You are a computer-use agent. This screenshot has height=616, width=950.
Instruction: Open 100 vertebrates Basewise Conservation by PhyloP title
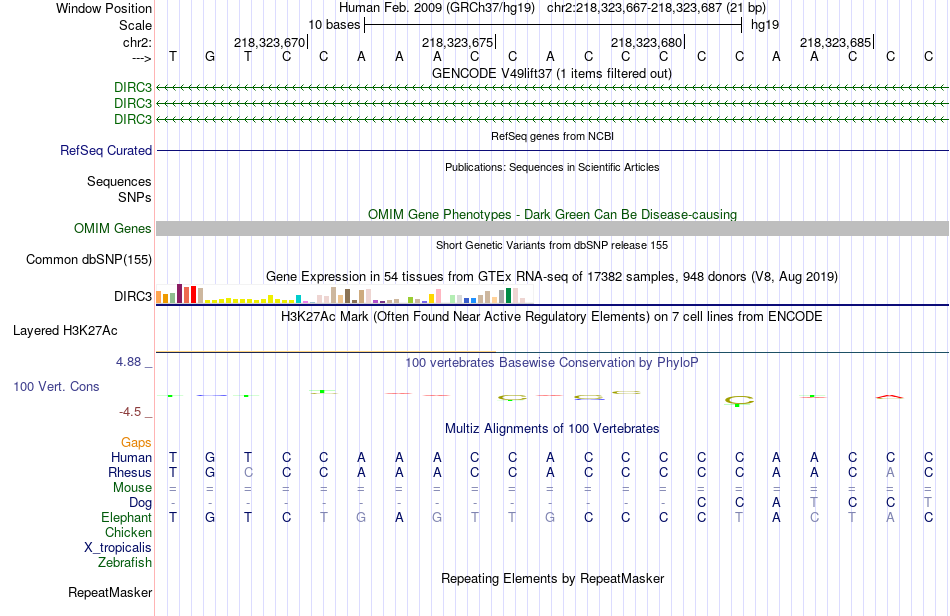click(552, 362)
